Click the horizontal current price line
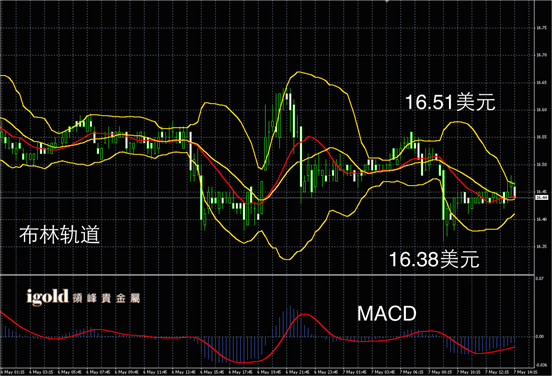552x376 pixels. point(267,198)
